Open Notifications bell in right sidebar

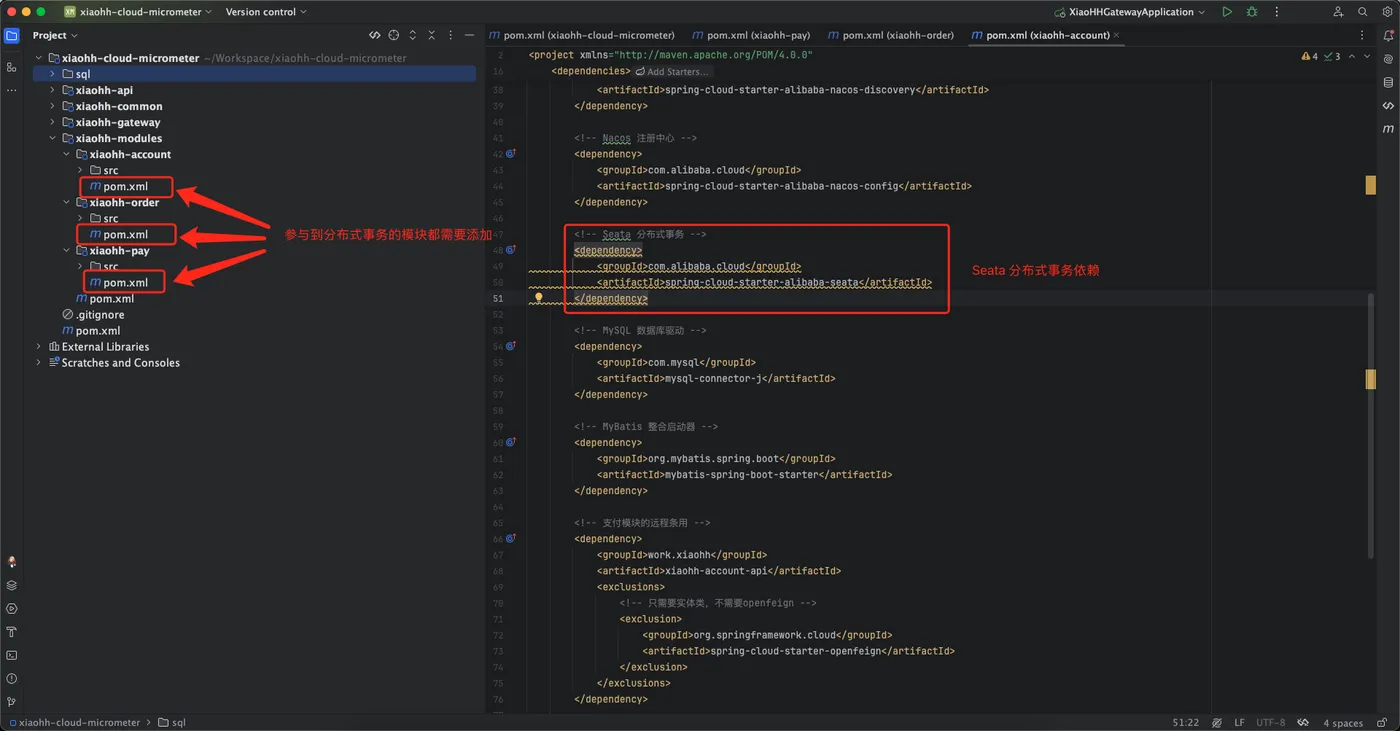tap(1388, 35)
